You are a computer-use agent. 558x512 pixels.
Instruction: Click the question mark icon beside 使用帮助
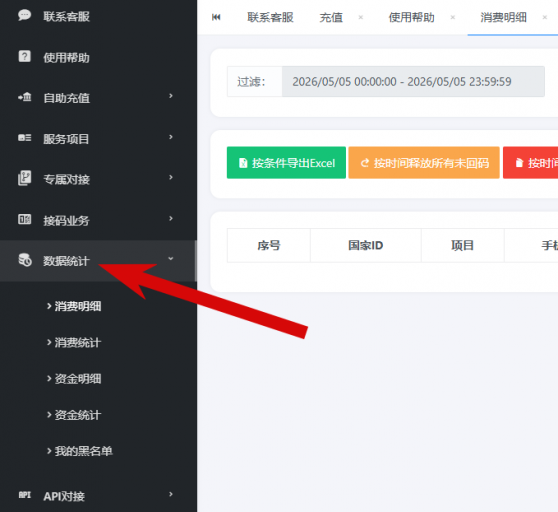tap(25, 56)
